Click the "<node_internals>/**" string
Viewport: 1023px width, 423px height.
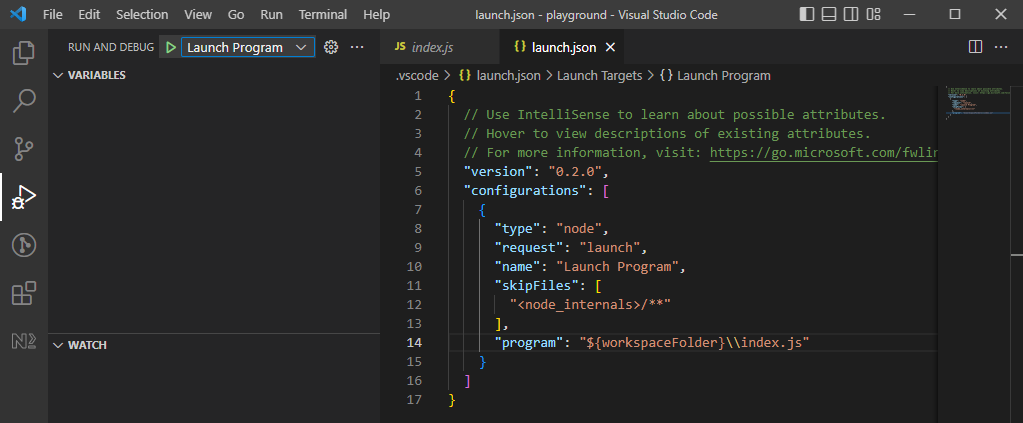pos(590,304)
